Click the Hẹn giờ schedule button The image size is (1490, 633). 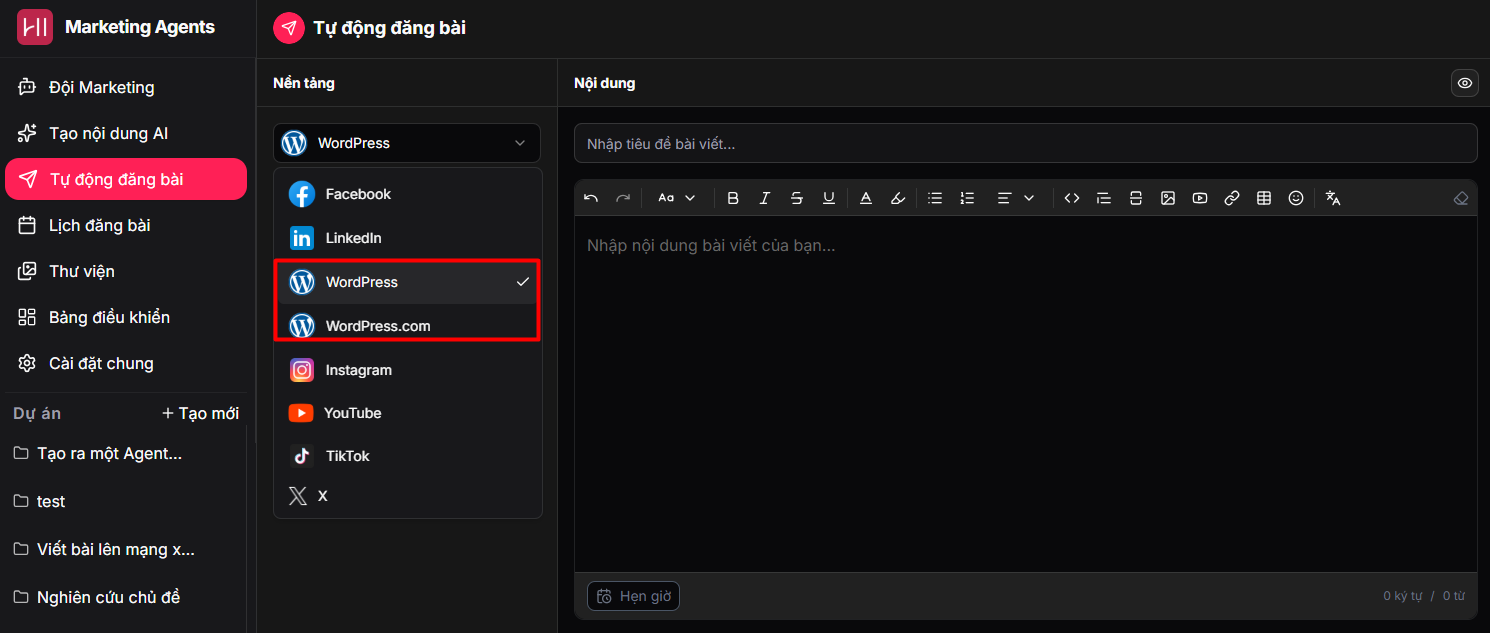click(x=634, y=596)
